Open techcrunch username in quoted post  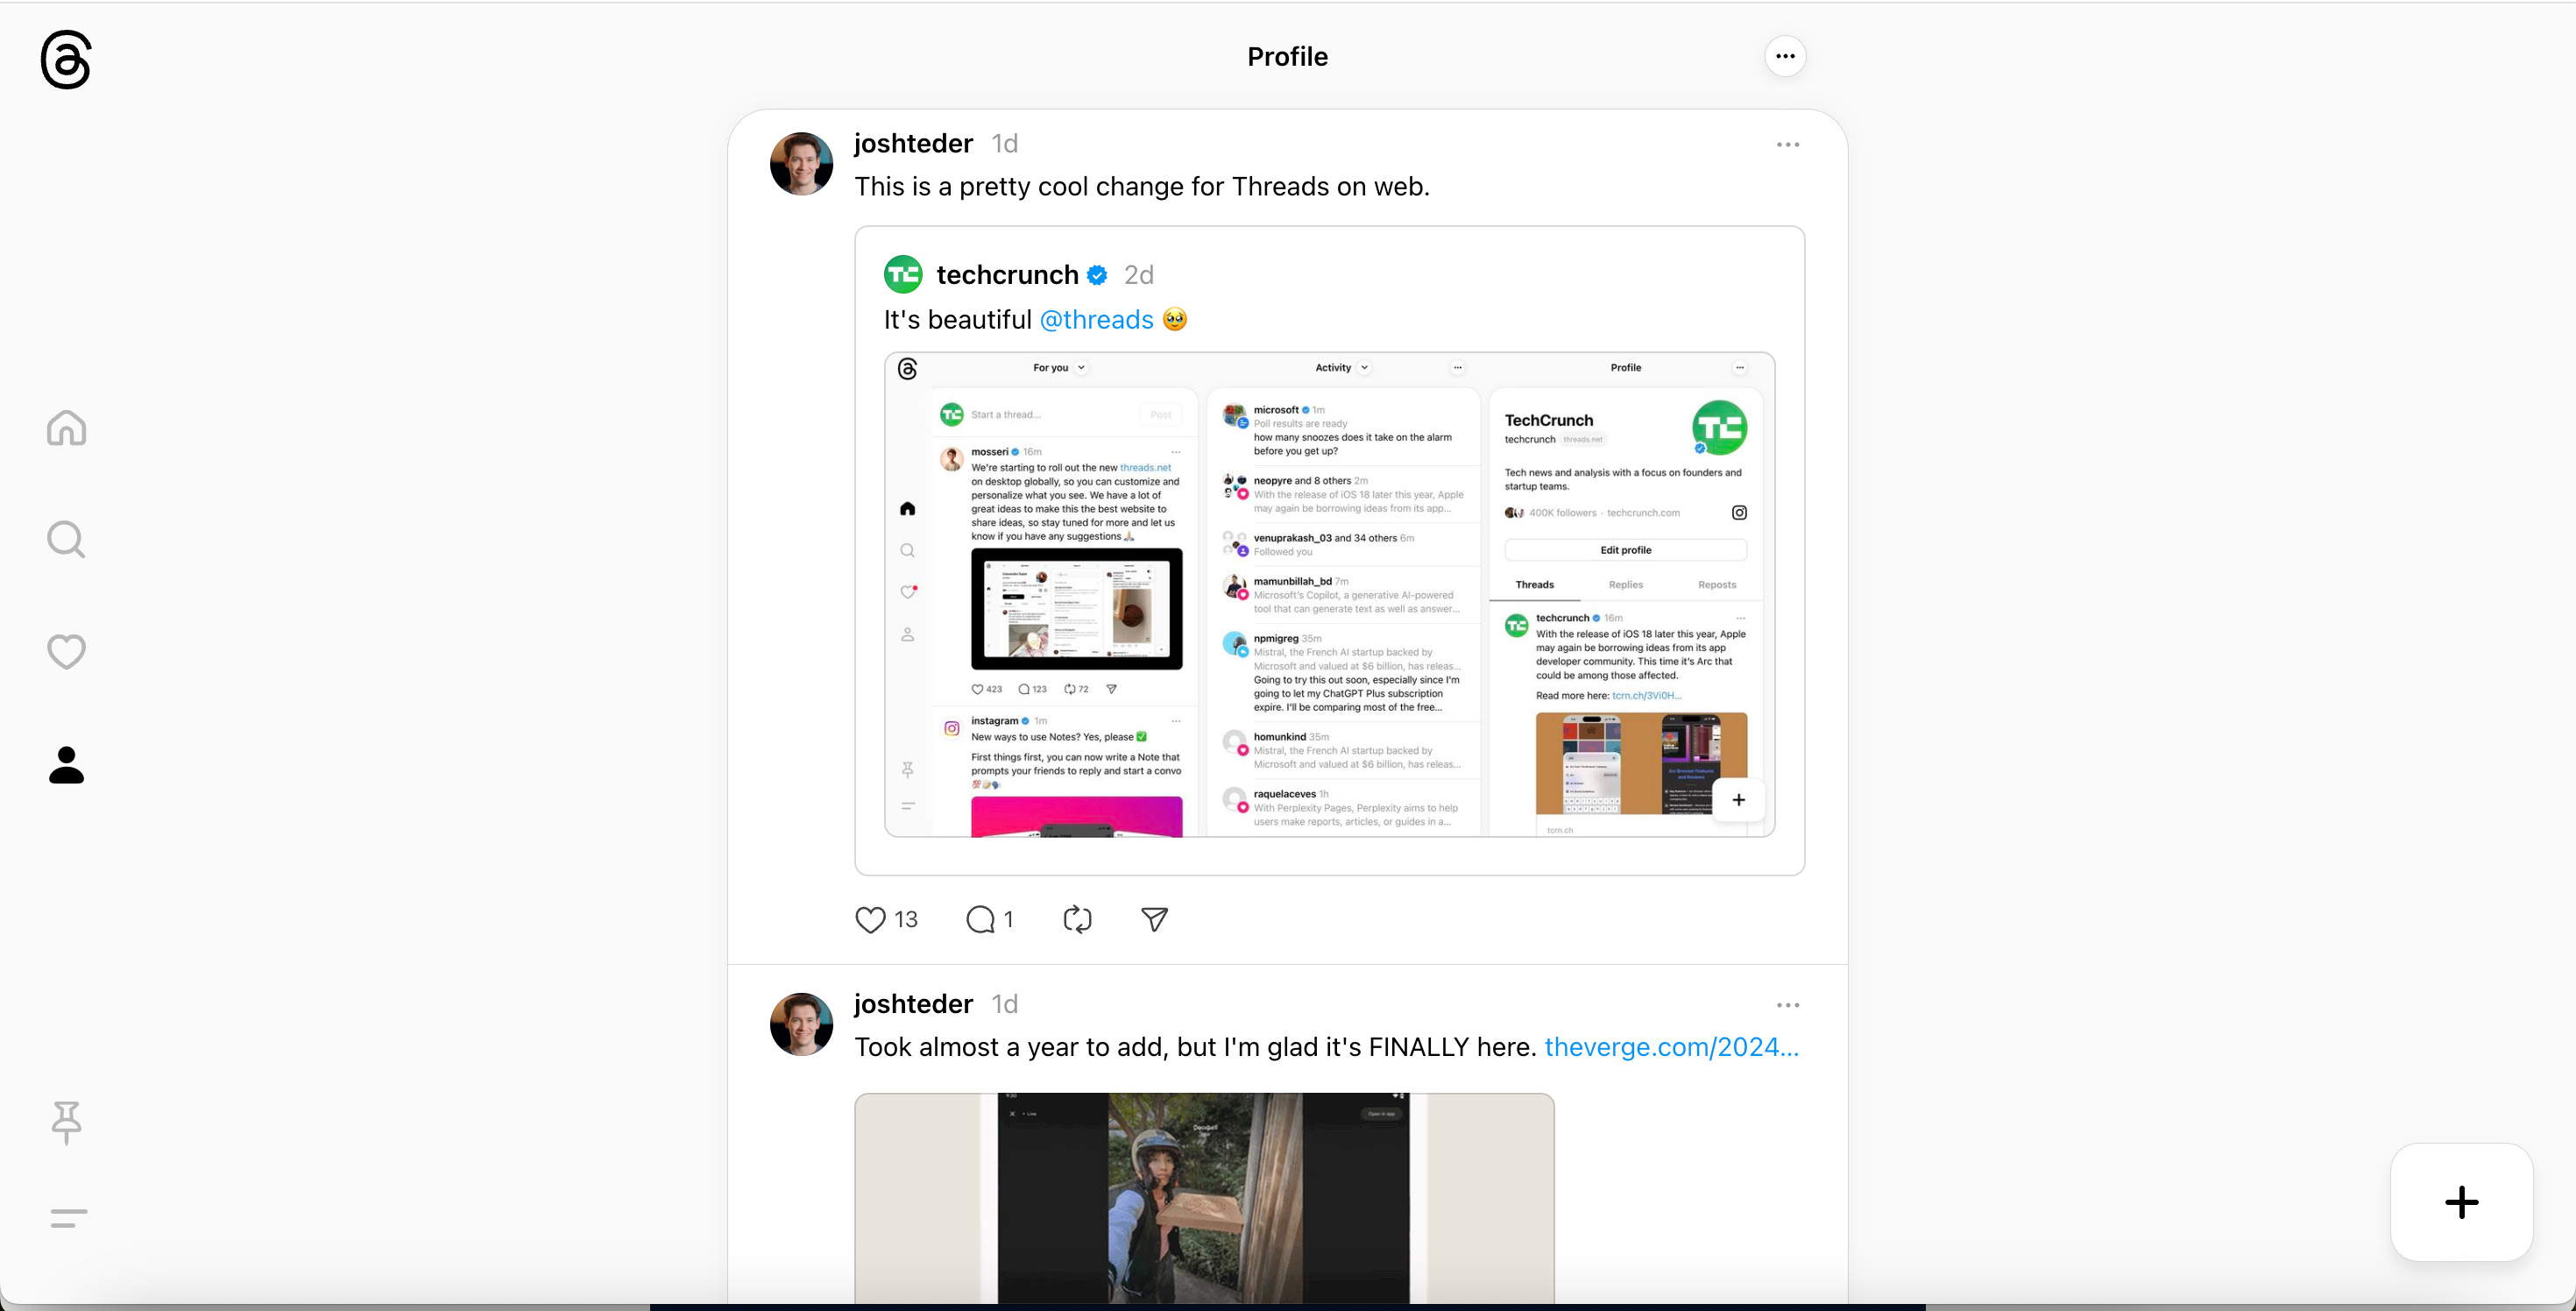pos(1007,274)
